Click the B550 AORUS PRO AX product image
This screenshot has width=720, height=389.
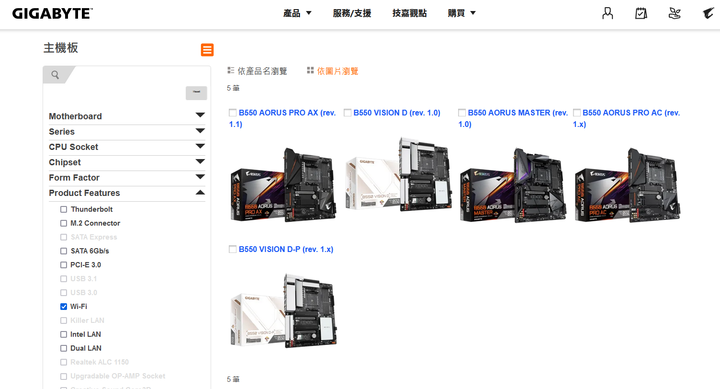point(283,185)
